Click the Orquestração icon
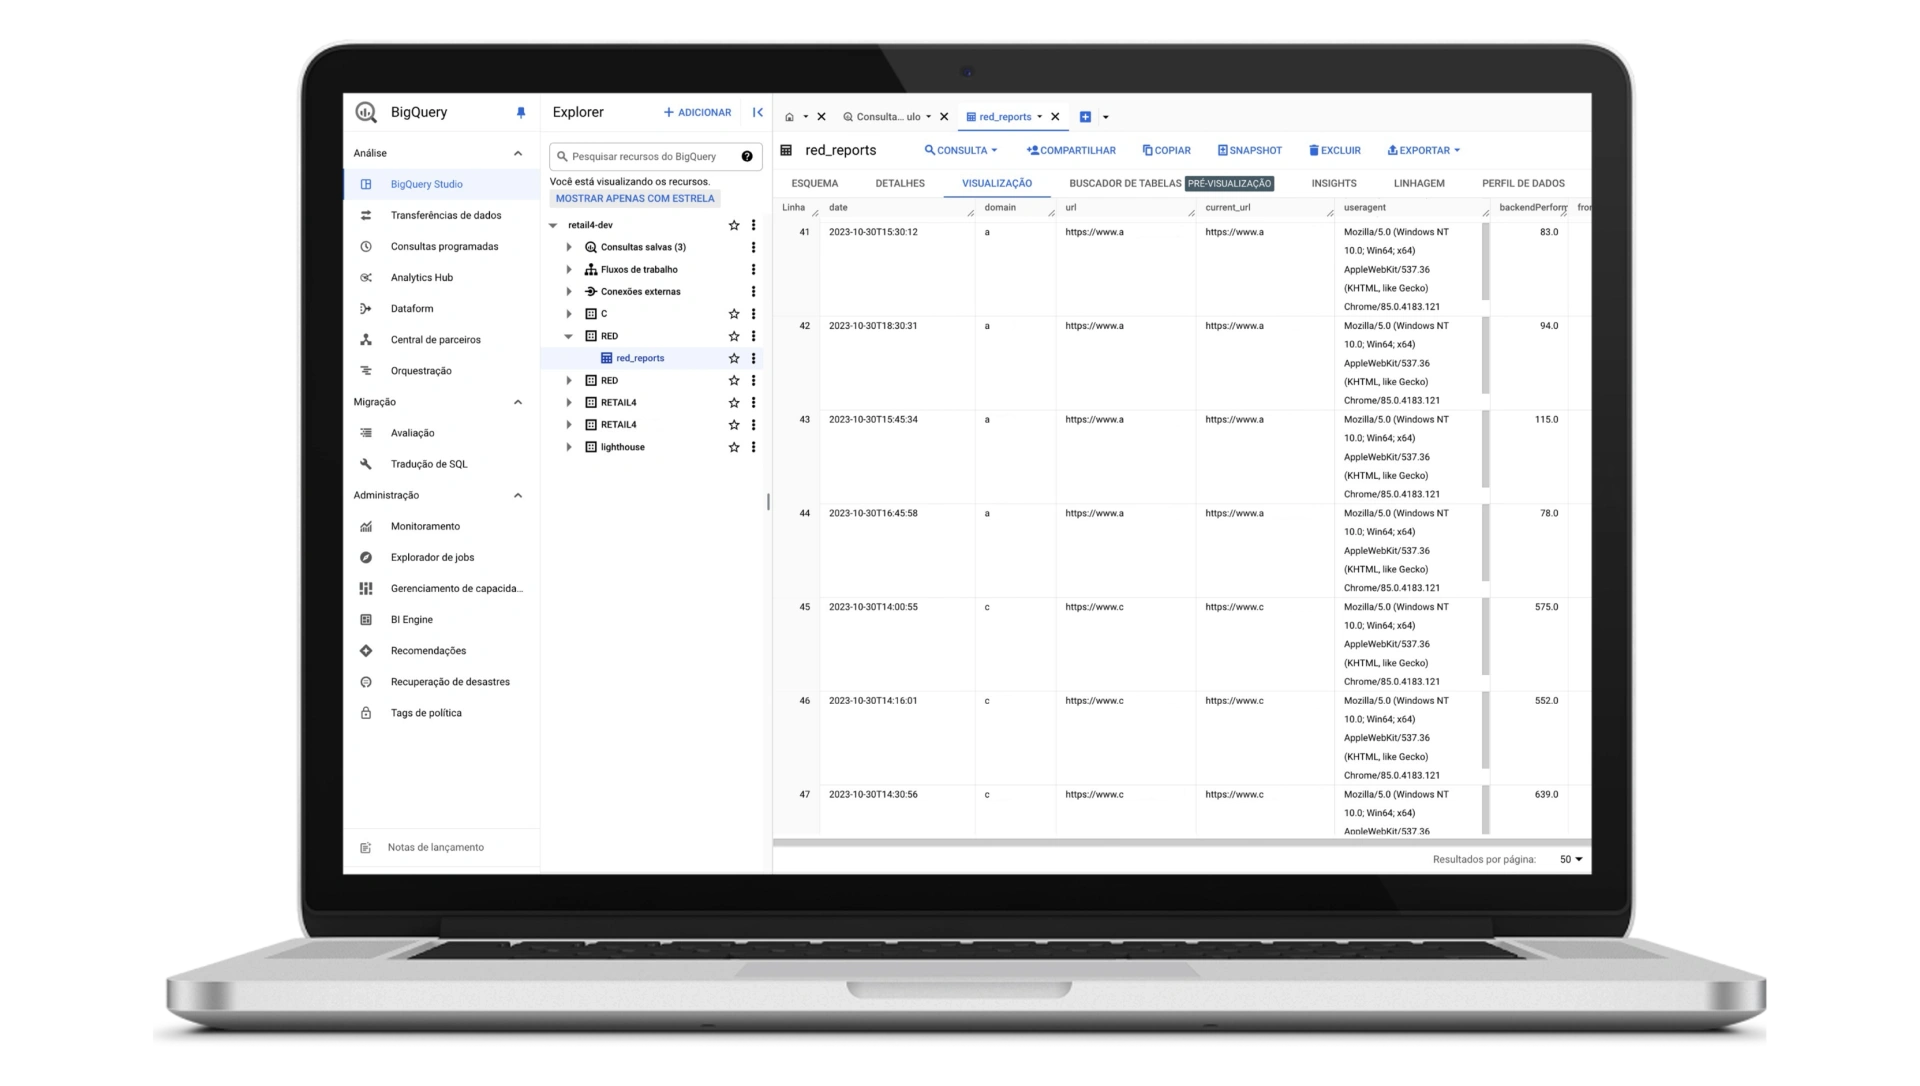Screen dimensions: 1920x1086 click(366, 370)
